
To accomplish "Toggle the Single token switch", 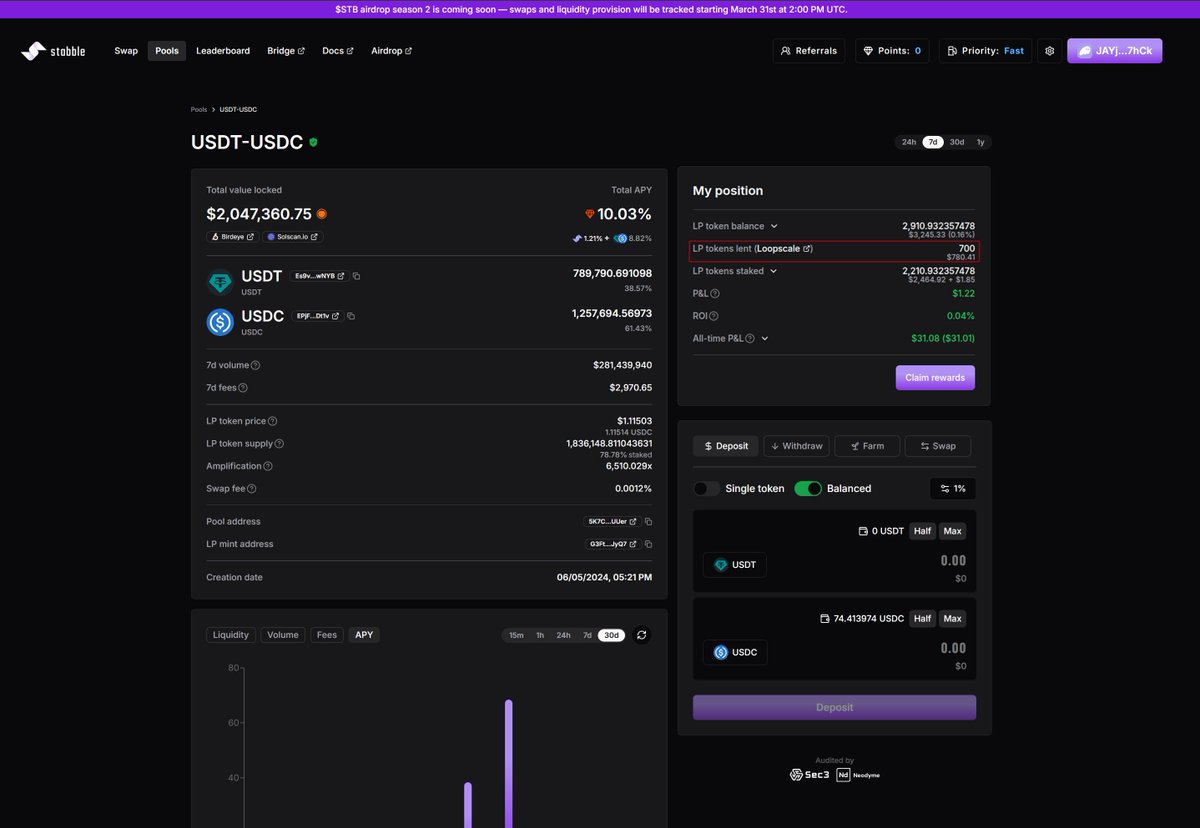I will click(707, 488).
